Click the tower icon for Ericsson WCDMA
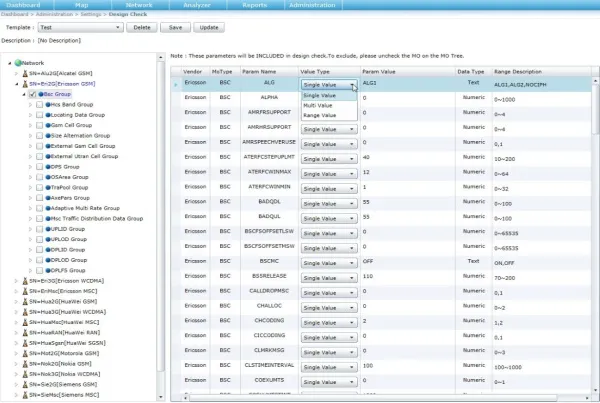 pyautogui.click(x=24, y=280)
